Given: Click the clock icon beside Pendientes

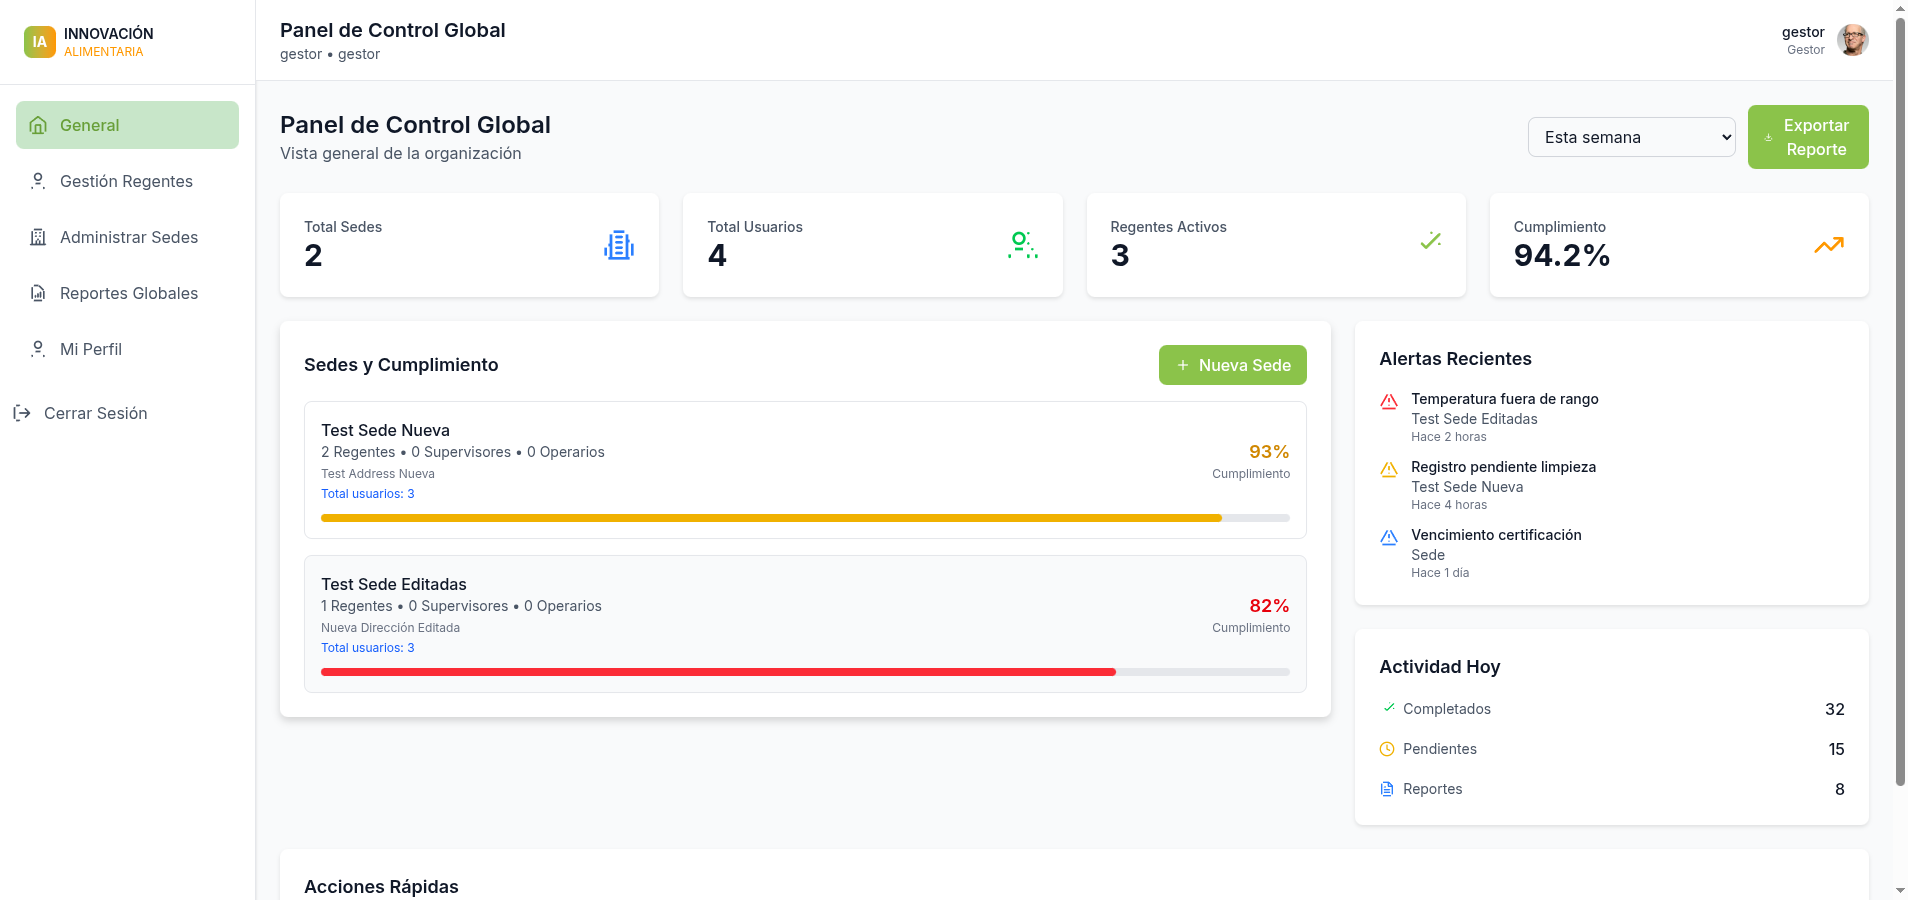Looking at the screenshot, I should [x=1387, y=749].
